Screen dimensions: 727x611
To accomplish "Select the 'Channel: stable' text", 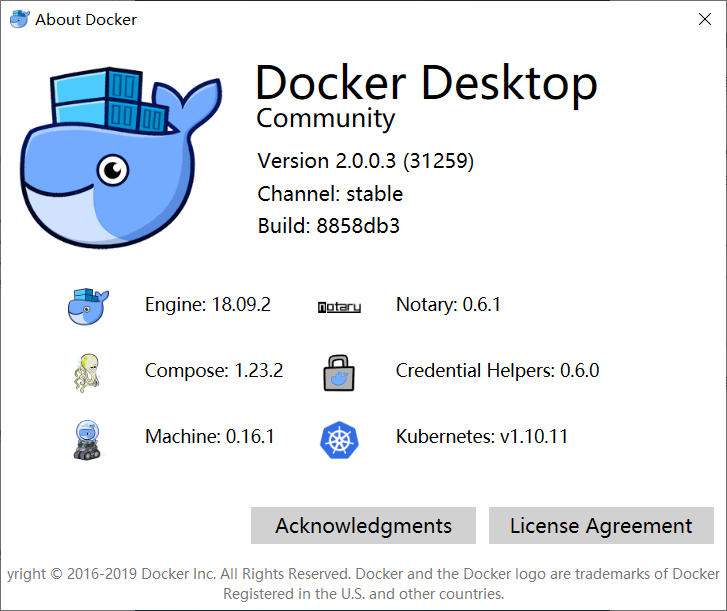I will coord(330,194).
